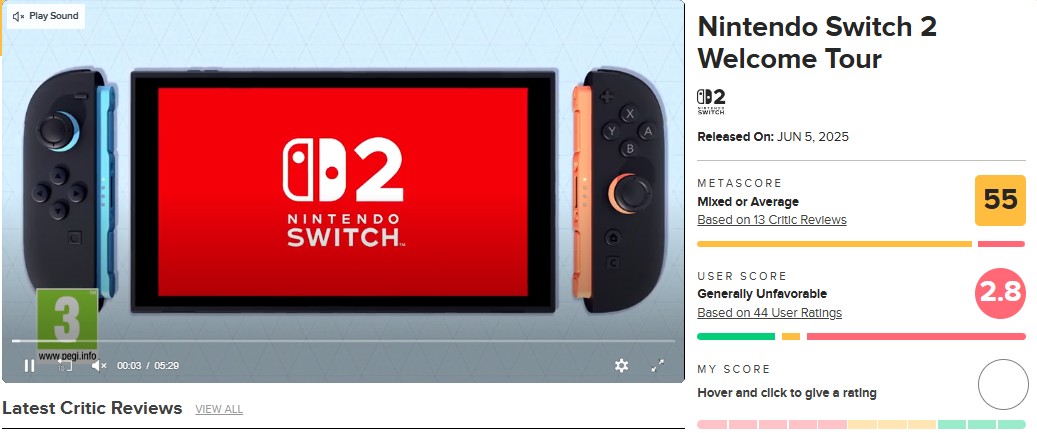Click the Play Sound button
Image resolution: width=1037 pixels, height=433 pixels.
coord(46,16)
